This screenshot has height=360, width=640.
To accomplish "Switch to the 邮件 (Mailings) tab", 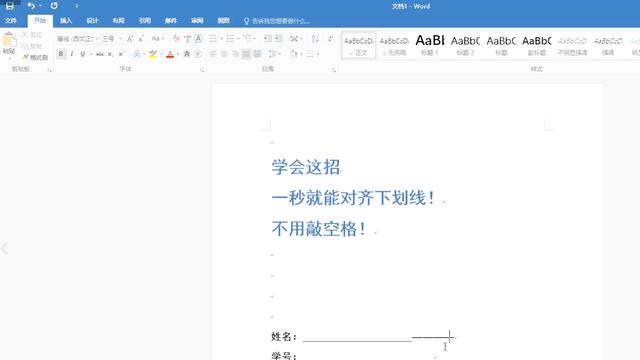I will point(171,20).
